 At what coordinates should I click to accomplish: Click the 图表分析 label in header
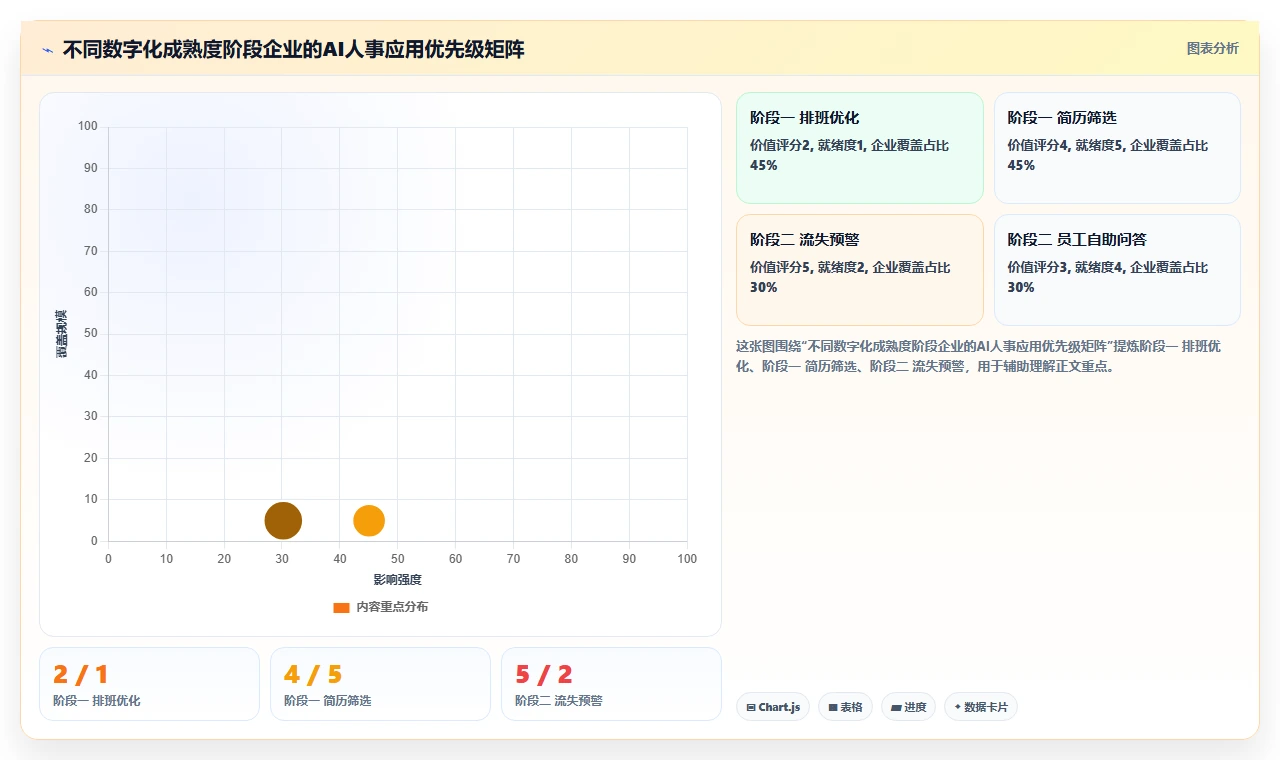1212,48
